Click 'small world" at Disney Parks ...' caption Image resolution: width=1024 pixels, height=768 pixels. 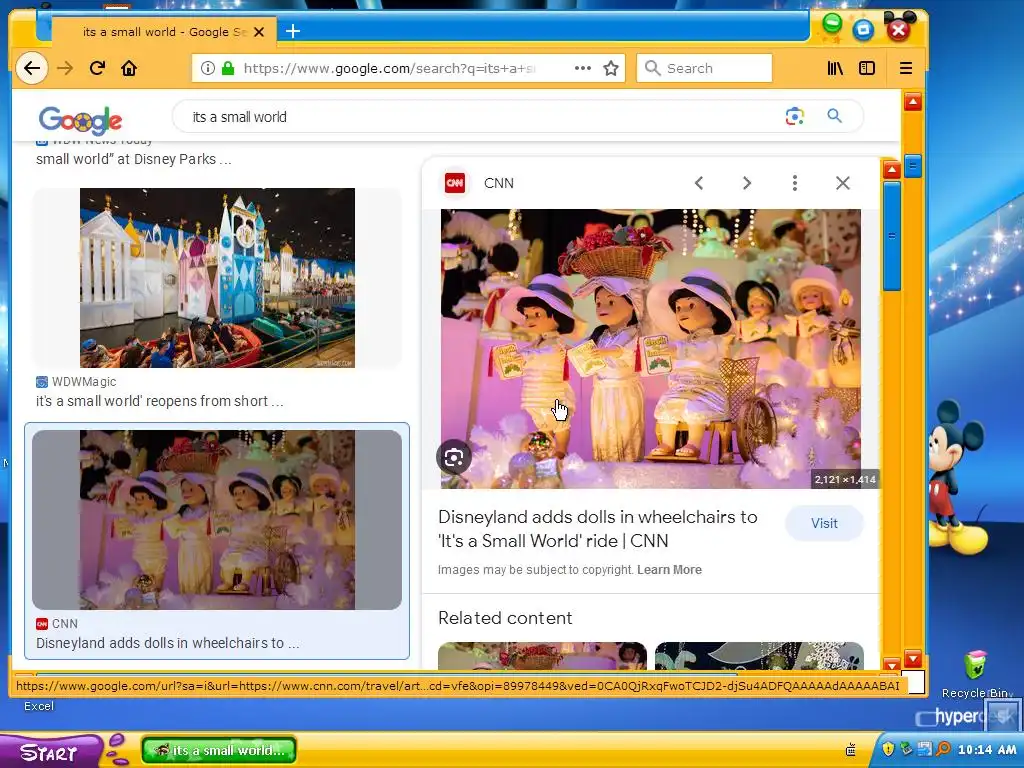(133, 159)
